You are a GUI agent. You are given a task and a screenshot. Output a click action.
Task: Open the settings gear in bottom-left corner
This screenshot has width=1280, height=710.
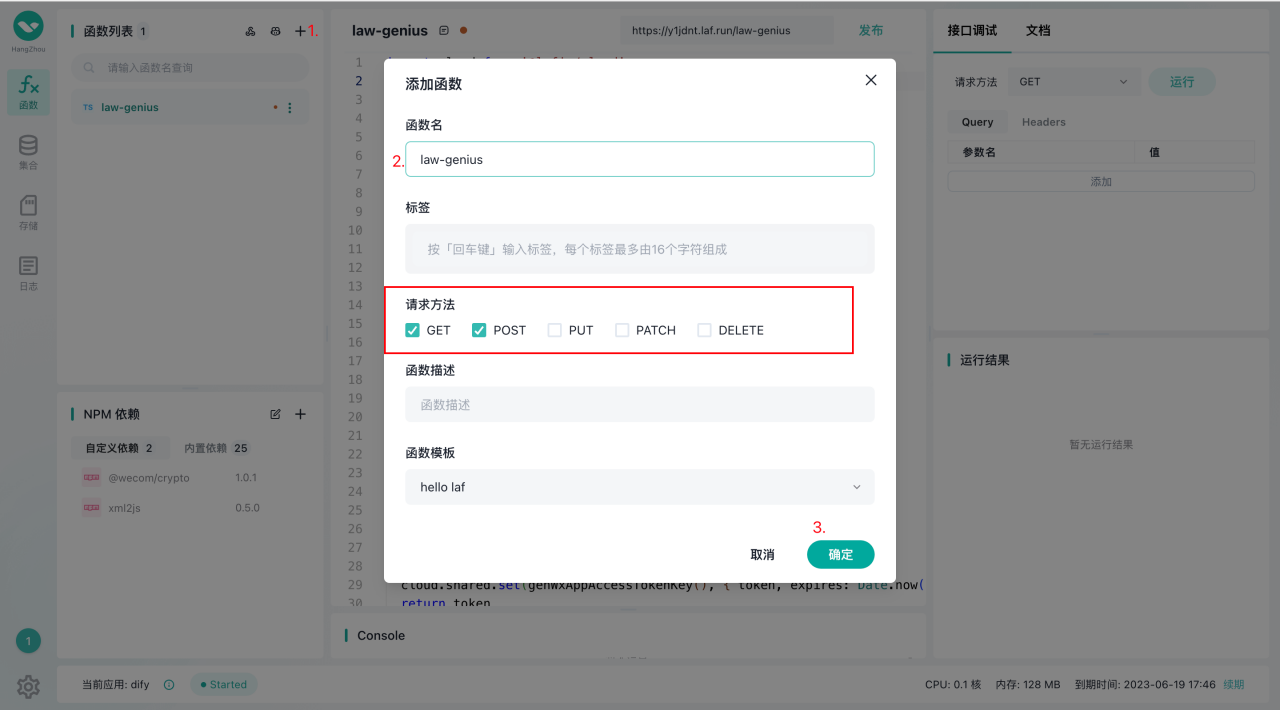pyautogui.click(x=27, y=686)
